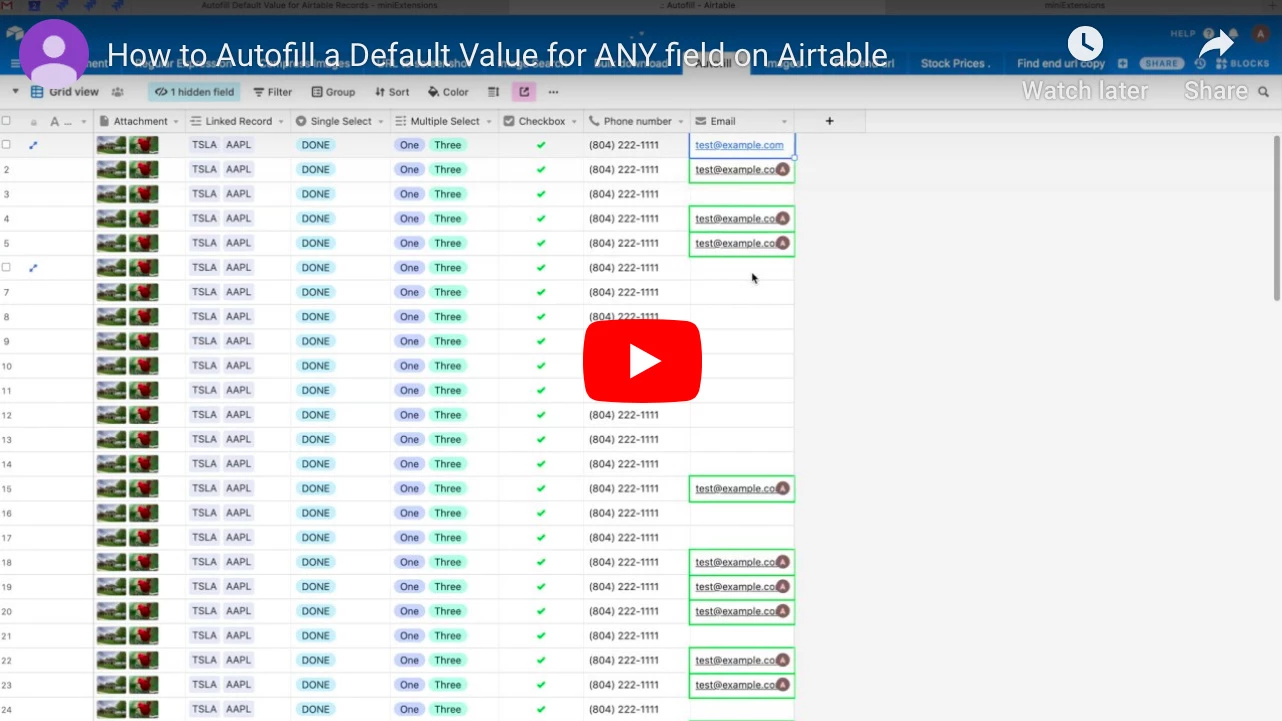
Task: Select phone number cell in row 17
Action: tap(637, 538)
